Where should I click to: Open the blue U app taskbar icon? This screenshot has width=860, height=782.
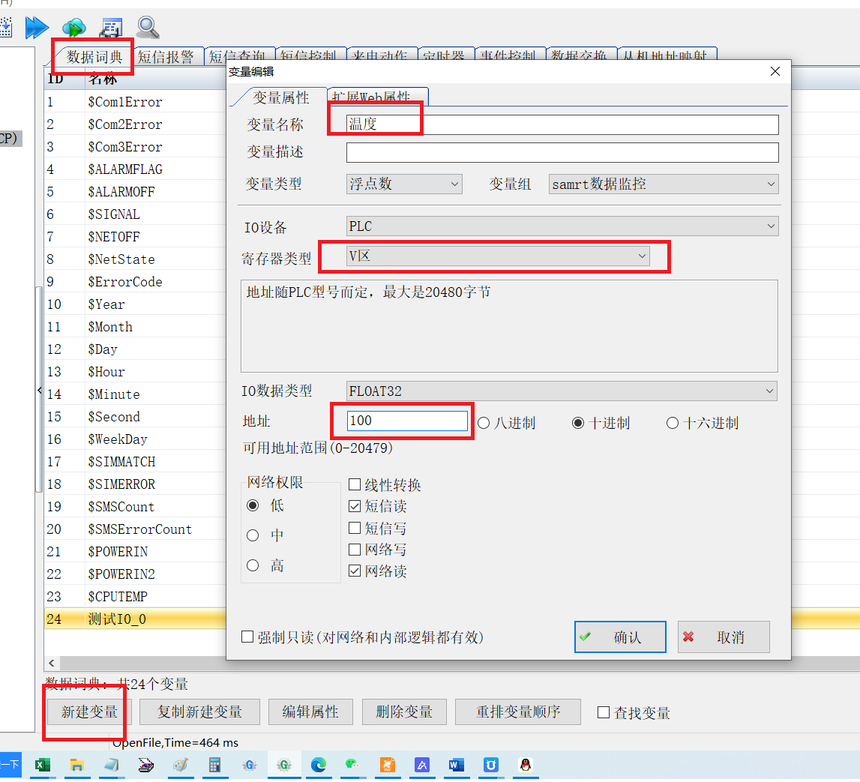tap(491, 764)
